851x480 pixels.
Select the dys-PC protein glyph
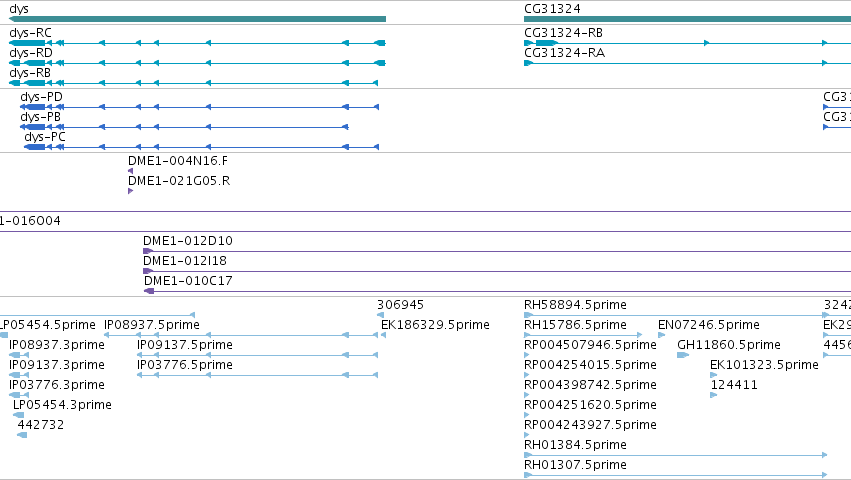pyautogui.click(x=201, y=147)
